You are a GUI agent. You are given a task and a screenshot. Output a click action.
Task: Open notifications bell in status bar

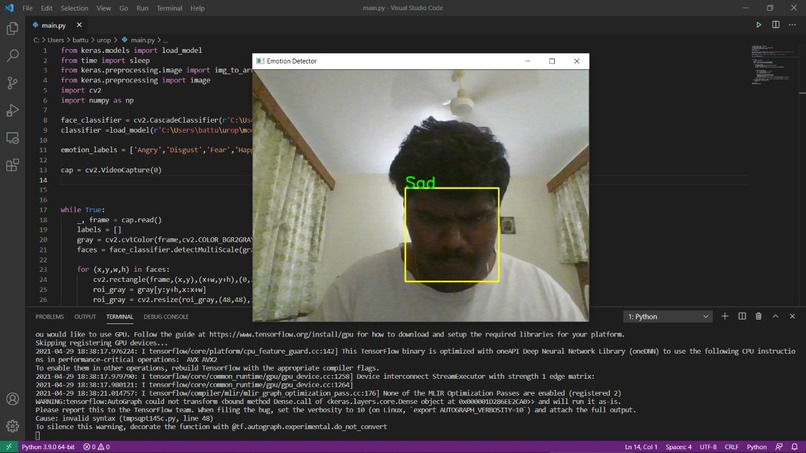[795, 447]
